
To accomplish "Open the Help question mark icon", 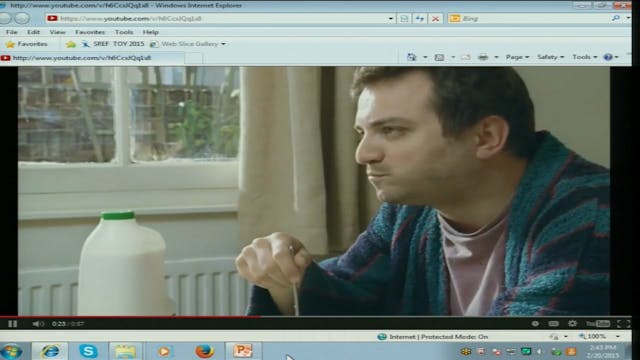I will (x=608, y=57).
